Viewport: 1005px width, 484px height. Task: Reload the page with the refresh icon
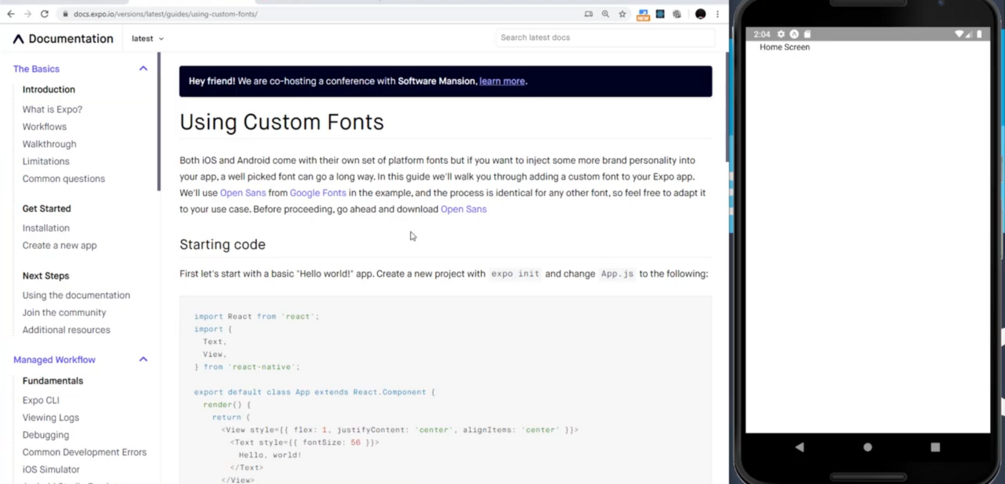44,13
